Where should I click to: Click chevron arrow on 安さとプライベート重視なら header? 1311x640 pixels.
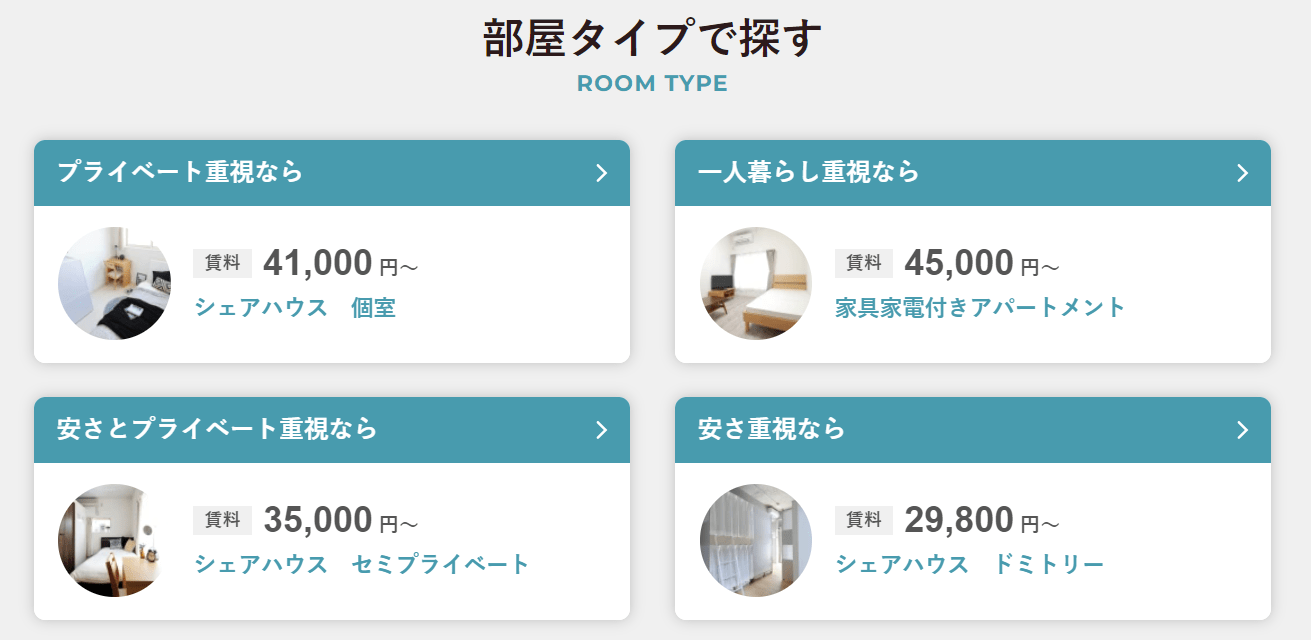click(602, 430)
